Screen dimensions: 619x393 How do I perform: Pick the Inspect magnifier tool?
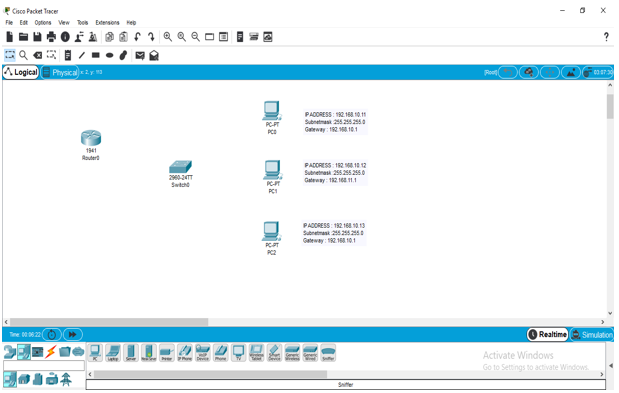tap(24, 55)
